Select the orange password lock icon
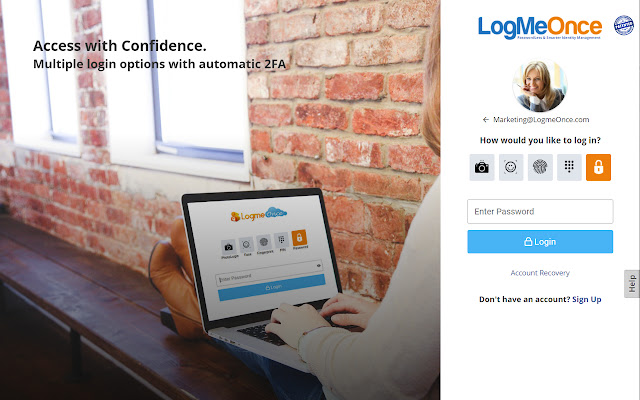640x400 pixels. coord(598,167)
